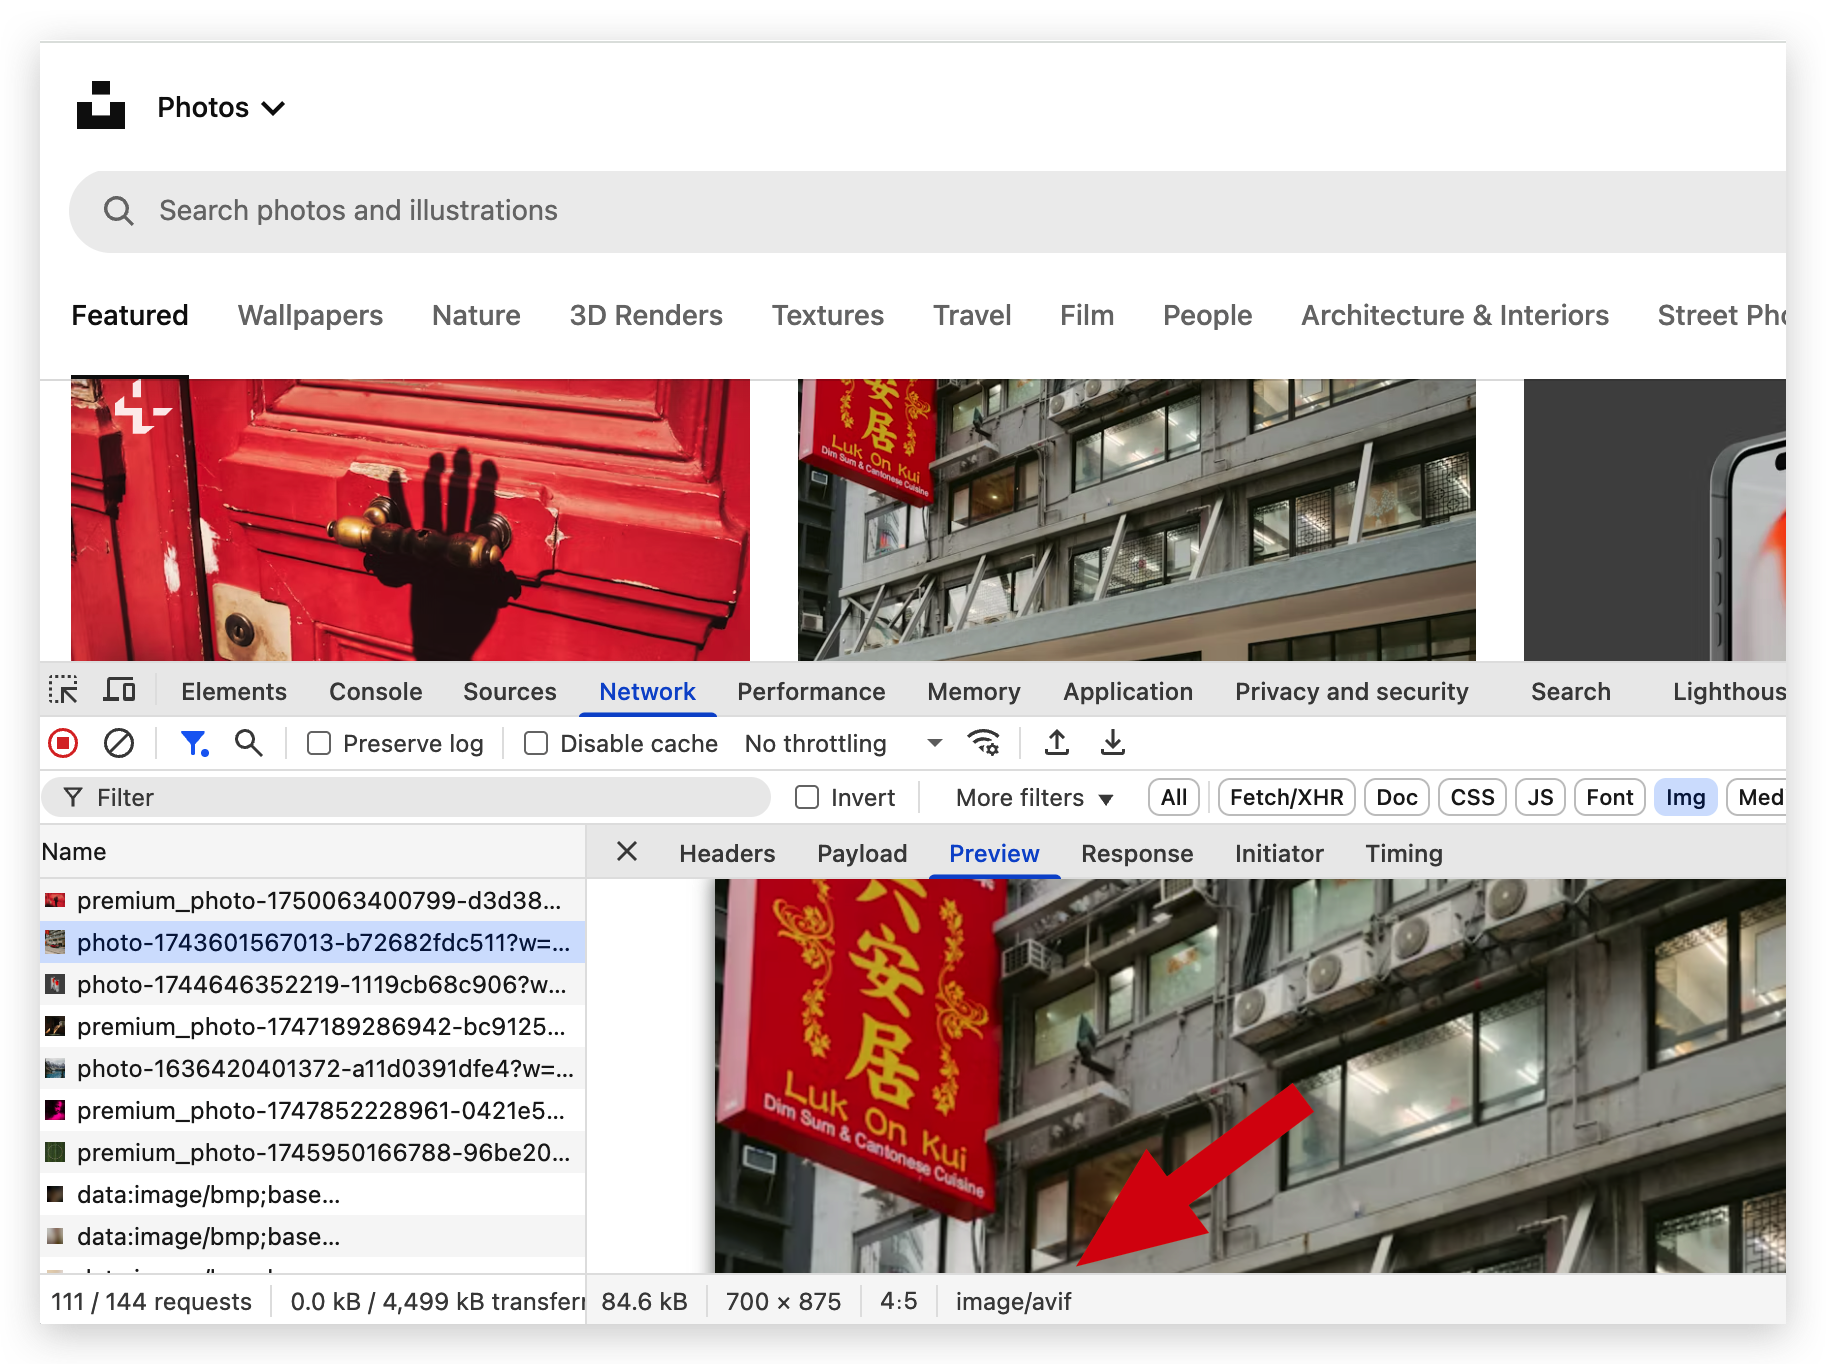This screenshot has height=1364, width=1826.
Task: Check the Disable cache checkbox
Action: (536, 744)
